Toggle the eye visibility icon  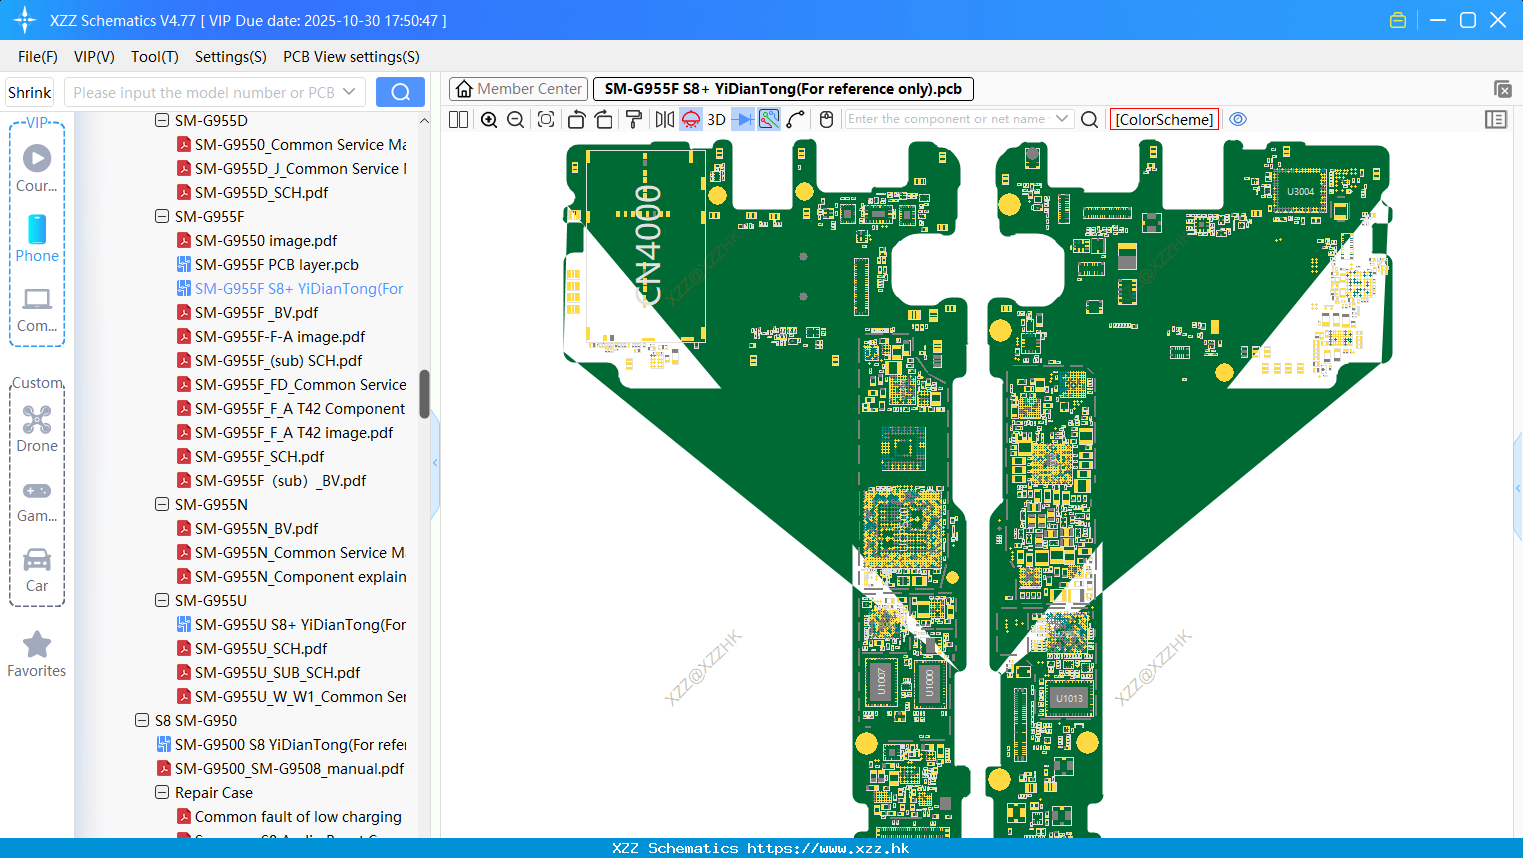pos(1238,119)
